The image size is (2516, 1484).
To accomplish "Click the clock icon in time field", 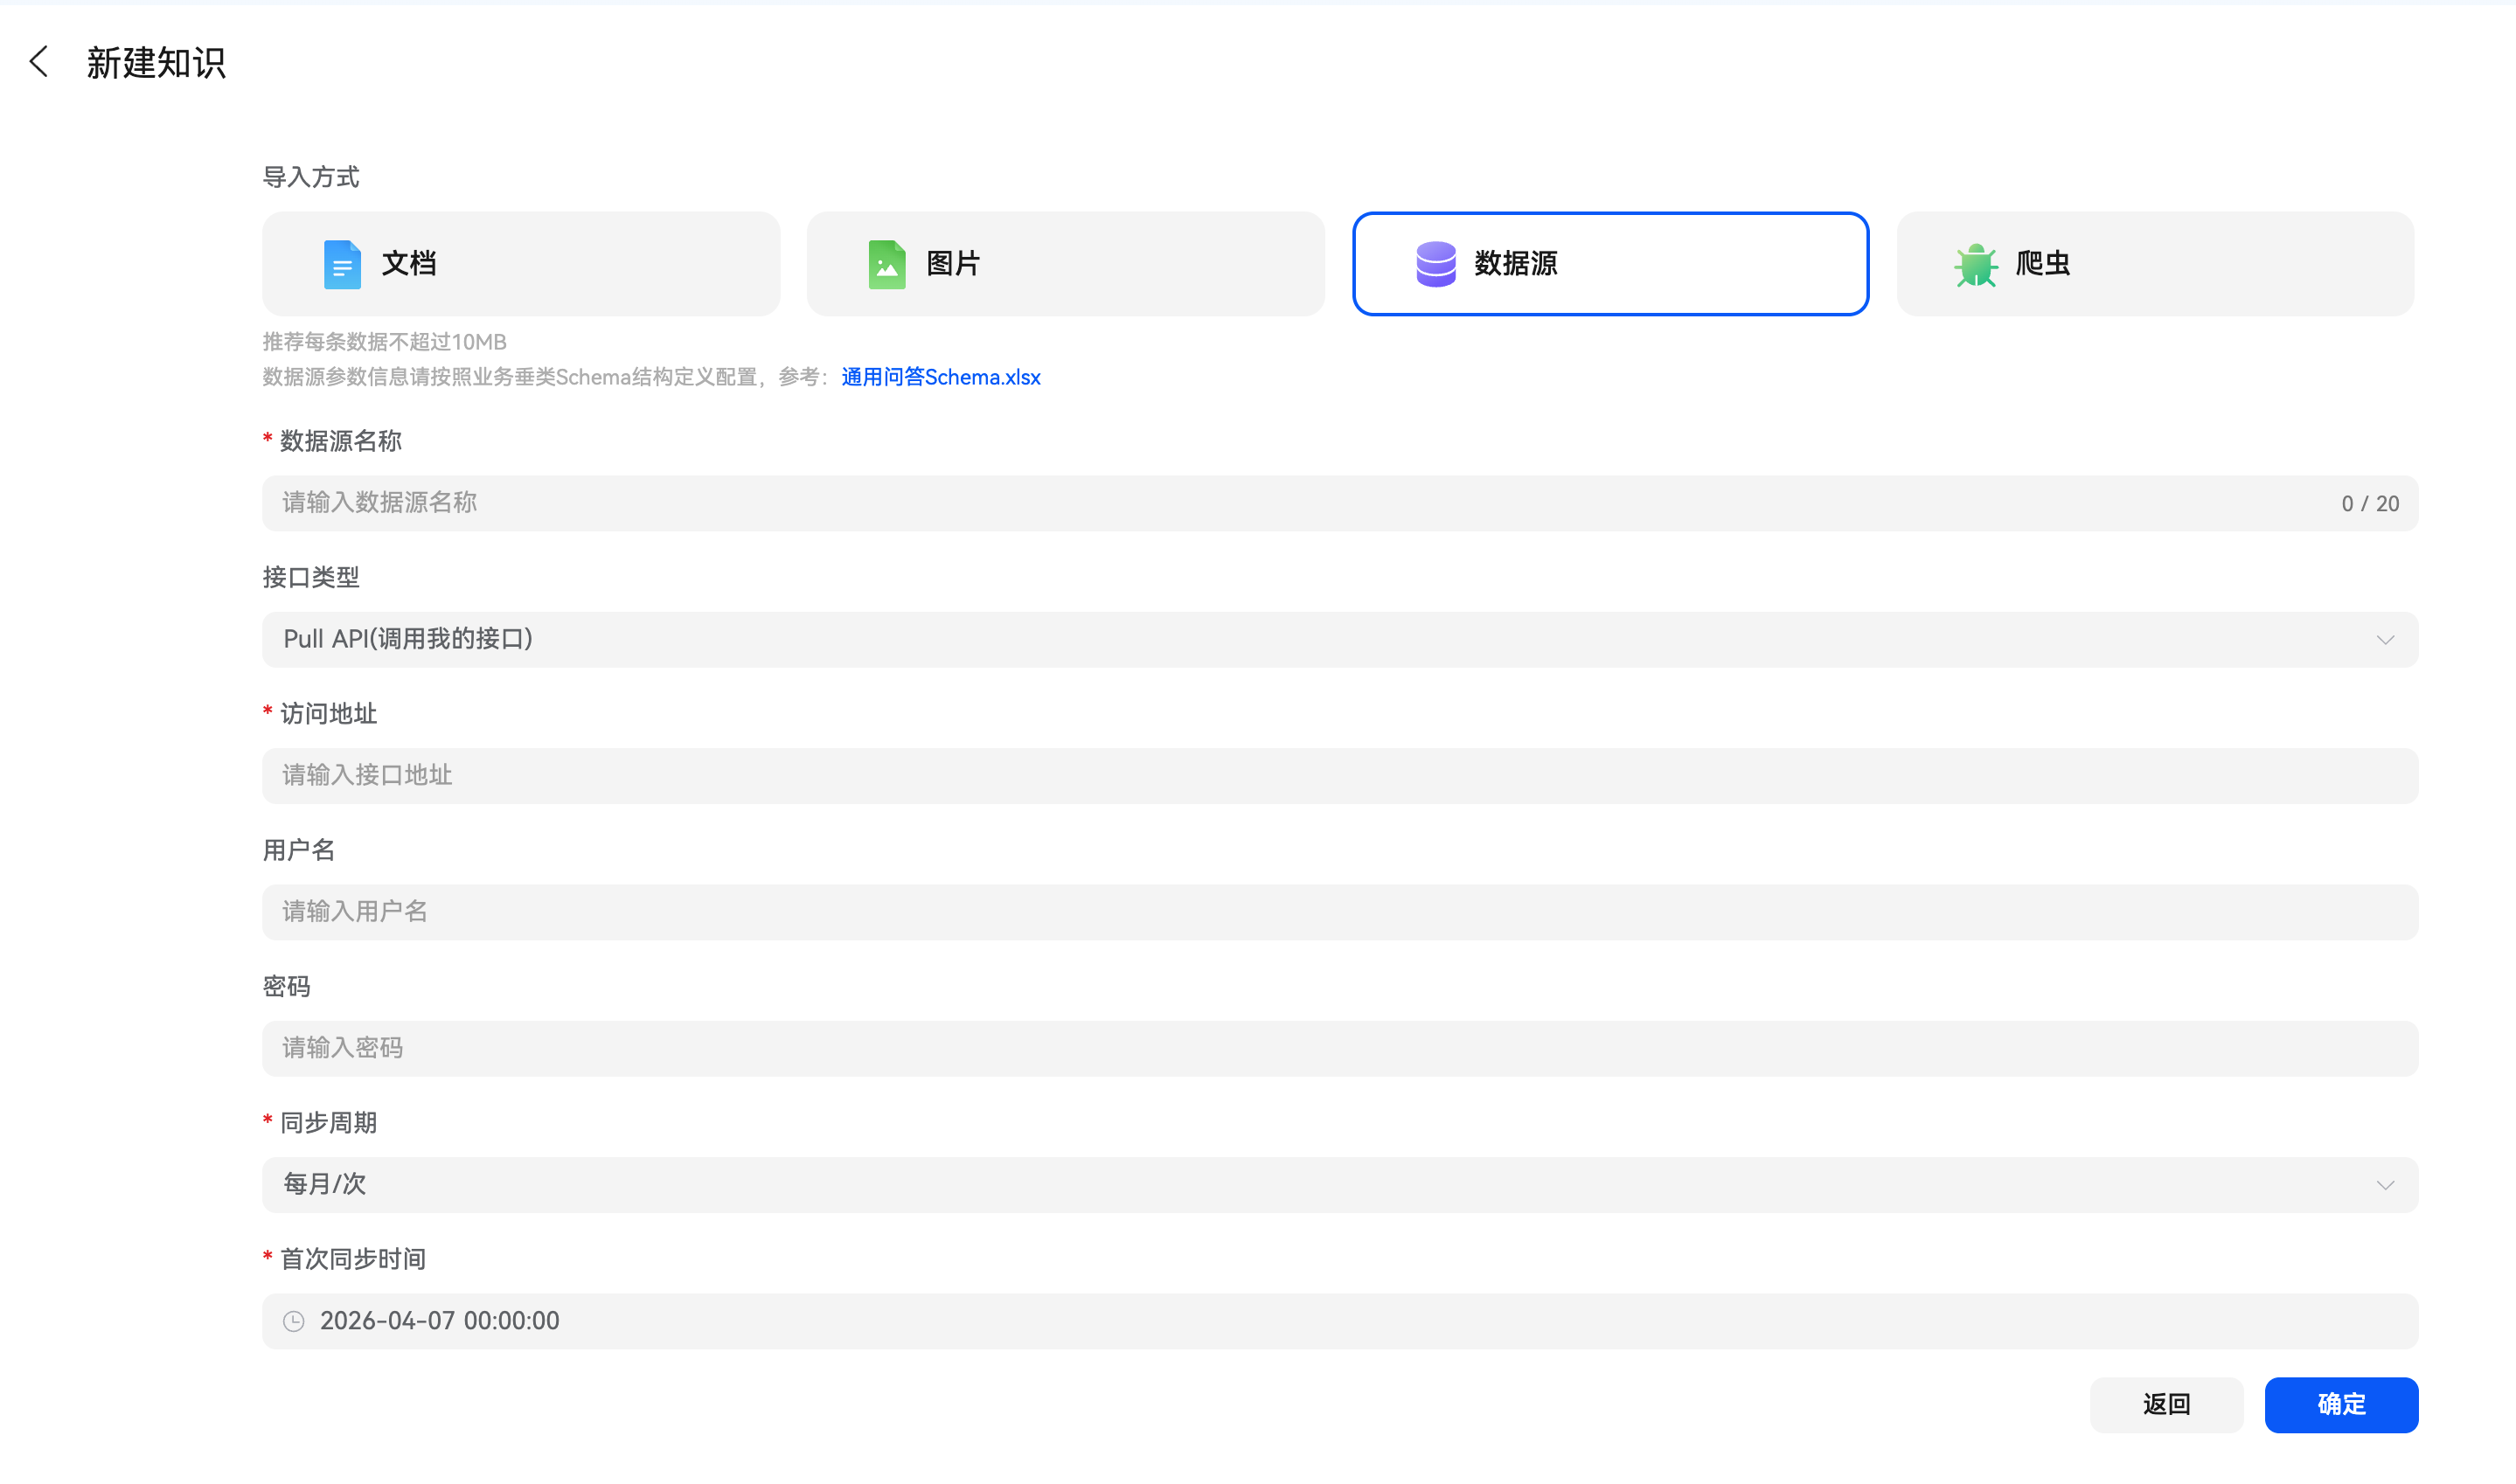I will (x=293, y=1321).
